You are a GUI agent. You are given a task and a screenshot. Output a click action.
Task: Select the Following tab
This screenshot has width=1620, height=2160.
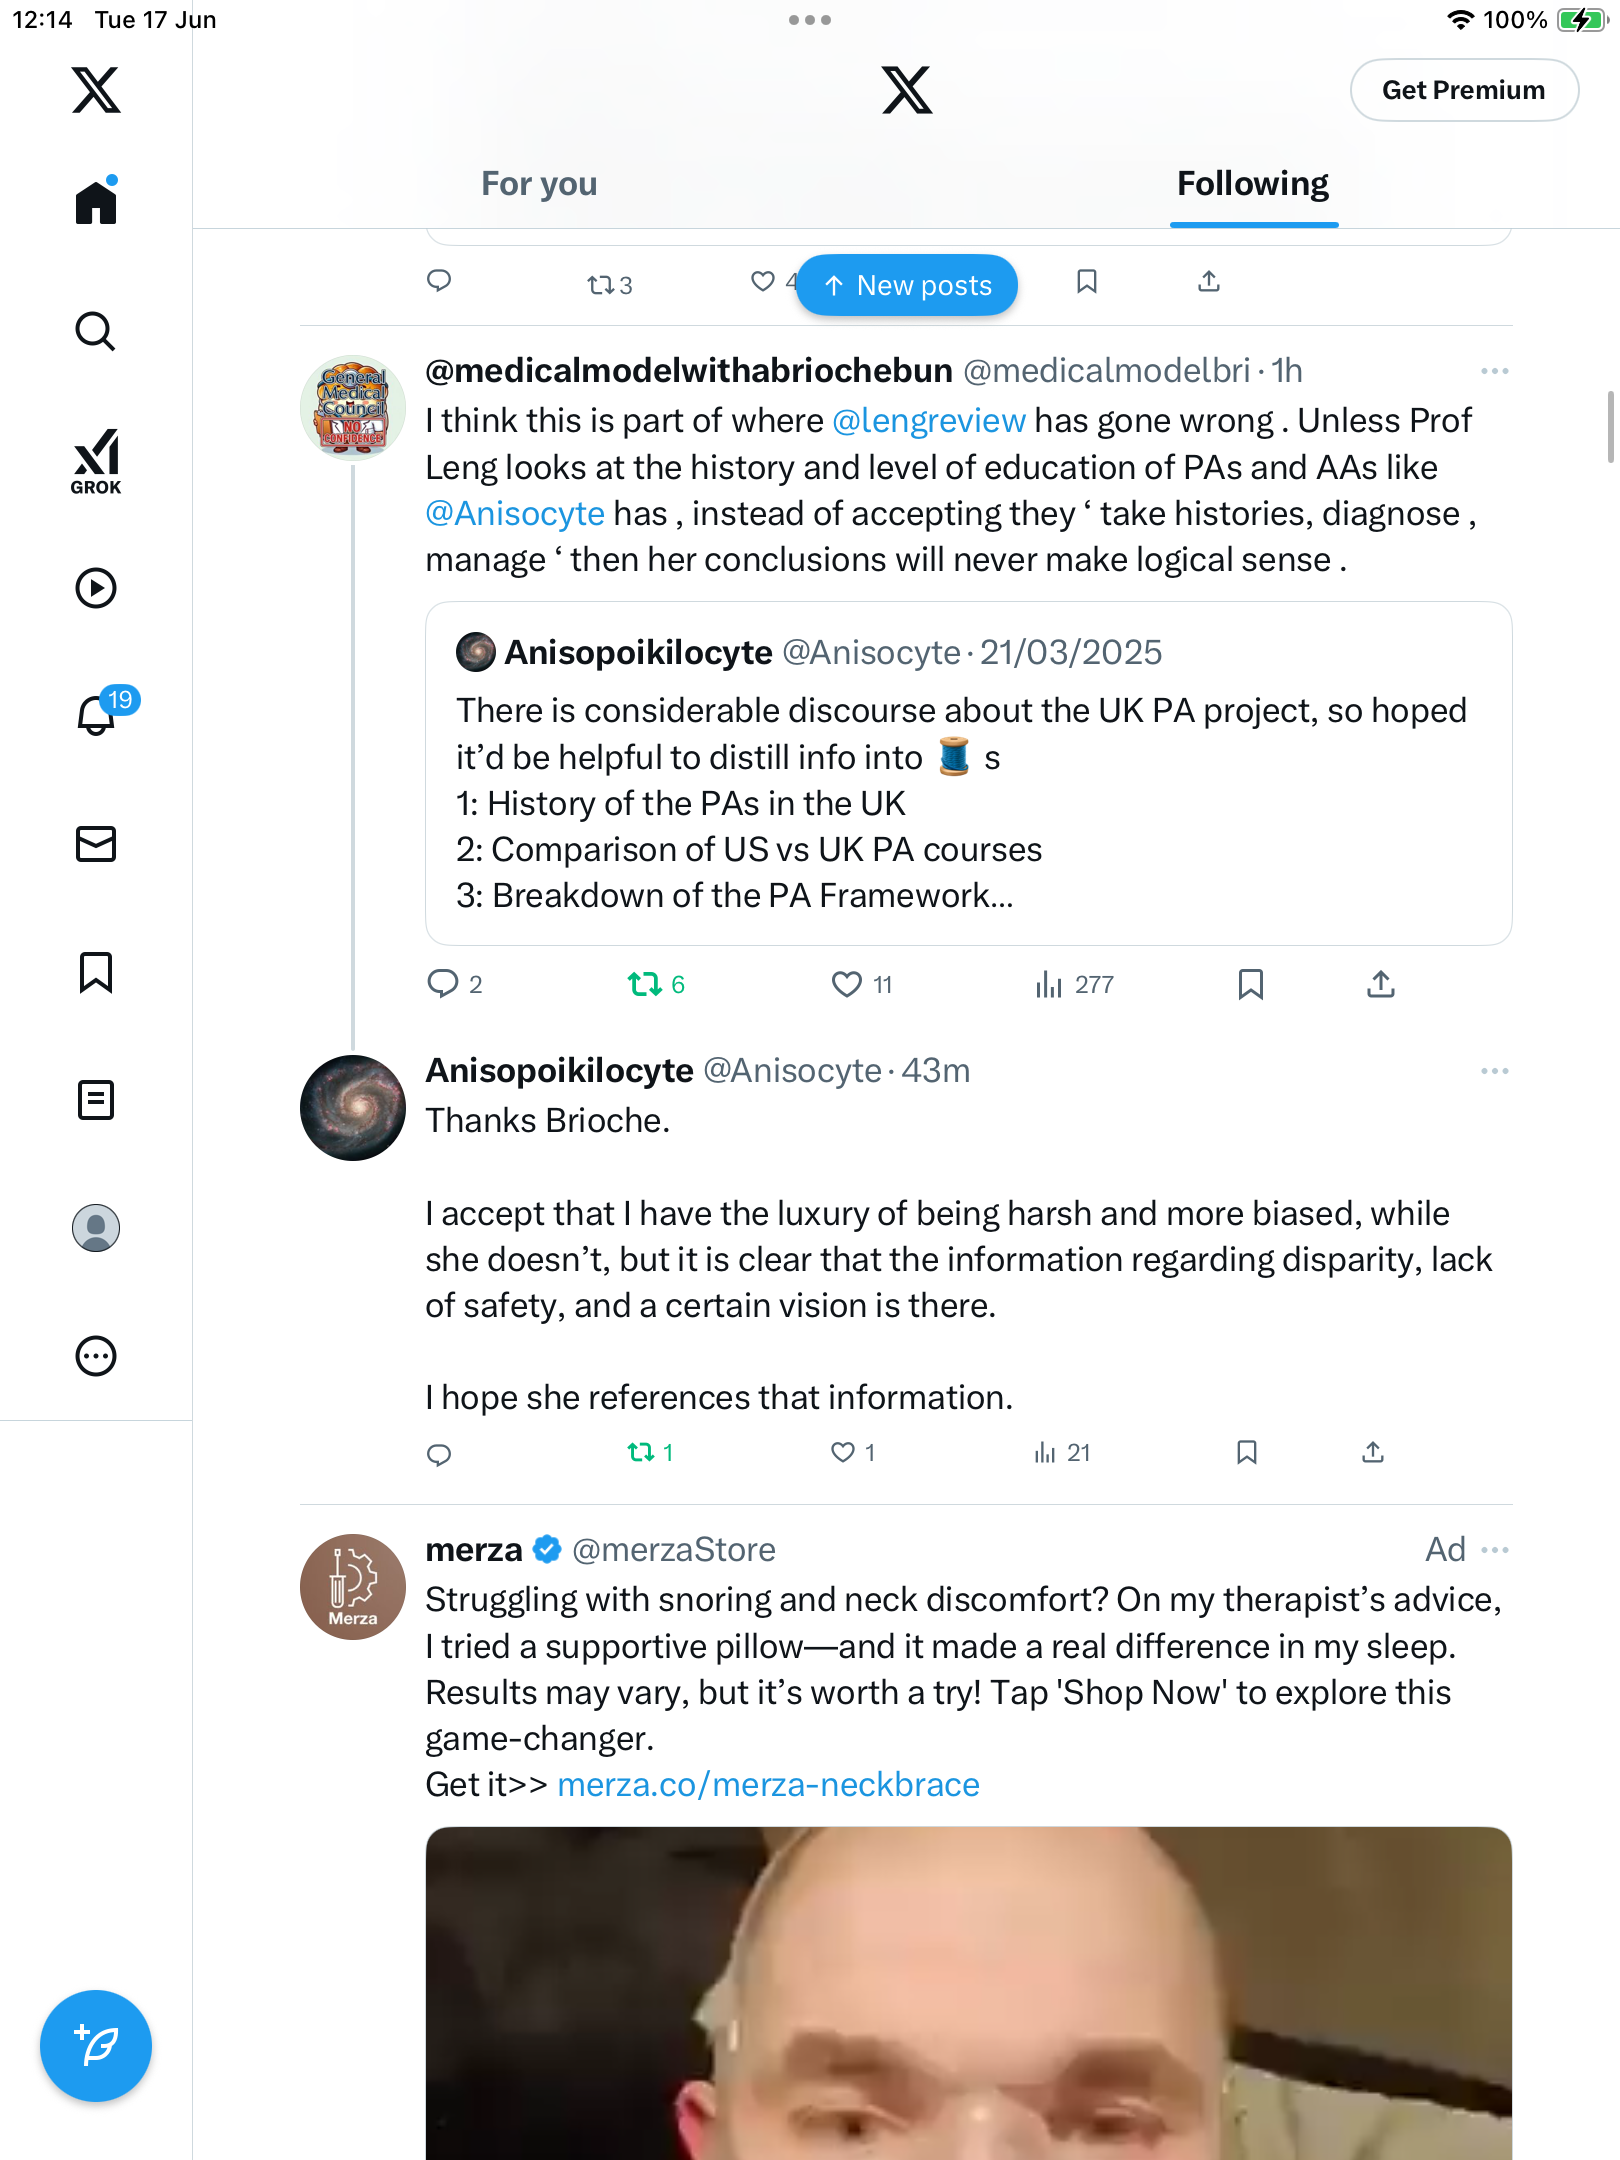[1253, 184]
